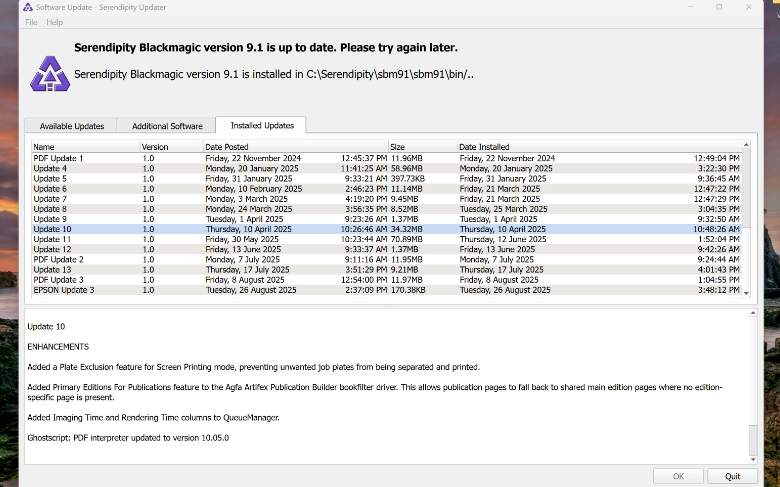
Task: Click the description pane scroll-up arrow
Action: point(753,313)
